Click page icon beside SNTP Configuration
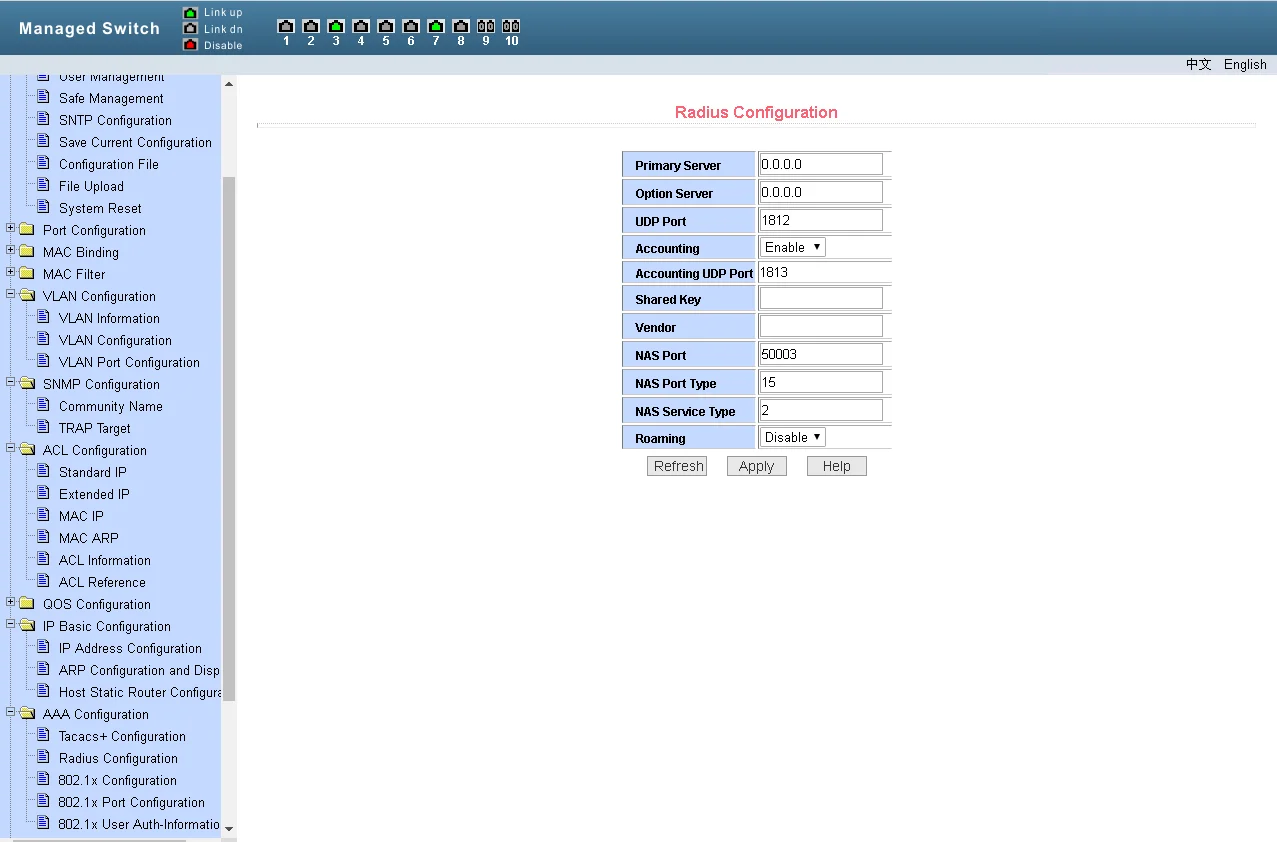Screen dimensions: 1277x842 [43, 119]
